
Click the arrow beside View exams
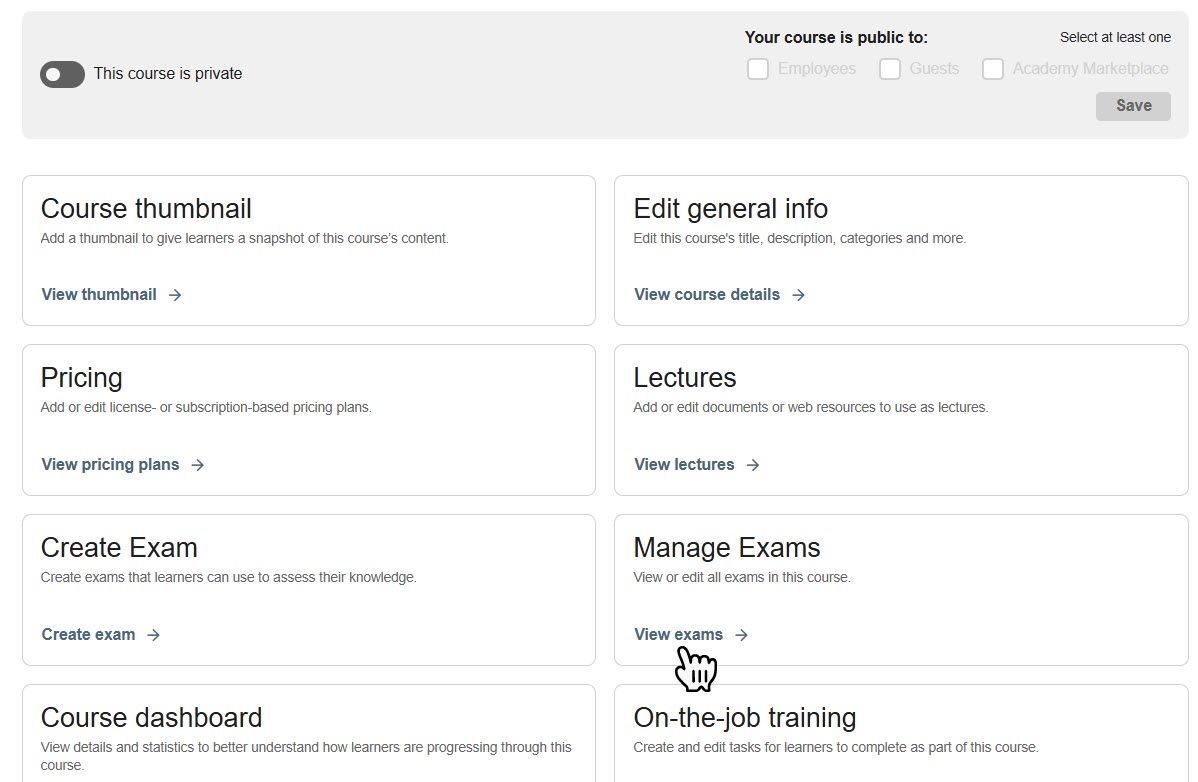(x=741, y=635)
